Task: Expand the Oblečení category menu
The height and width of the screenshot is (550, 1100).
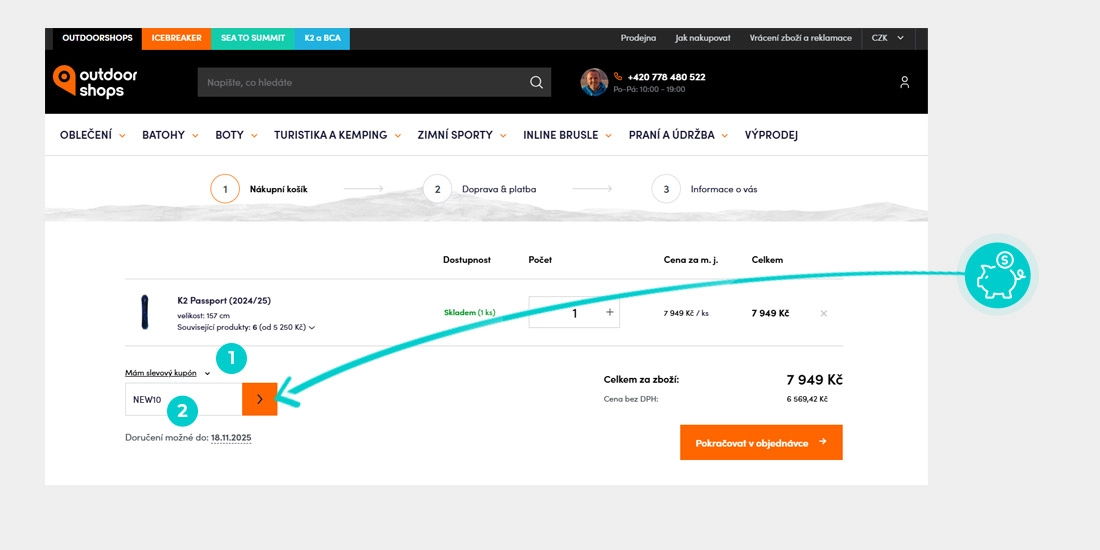Action: coord(92,135)
